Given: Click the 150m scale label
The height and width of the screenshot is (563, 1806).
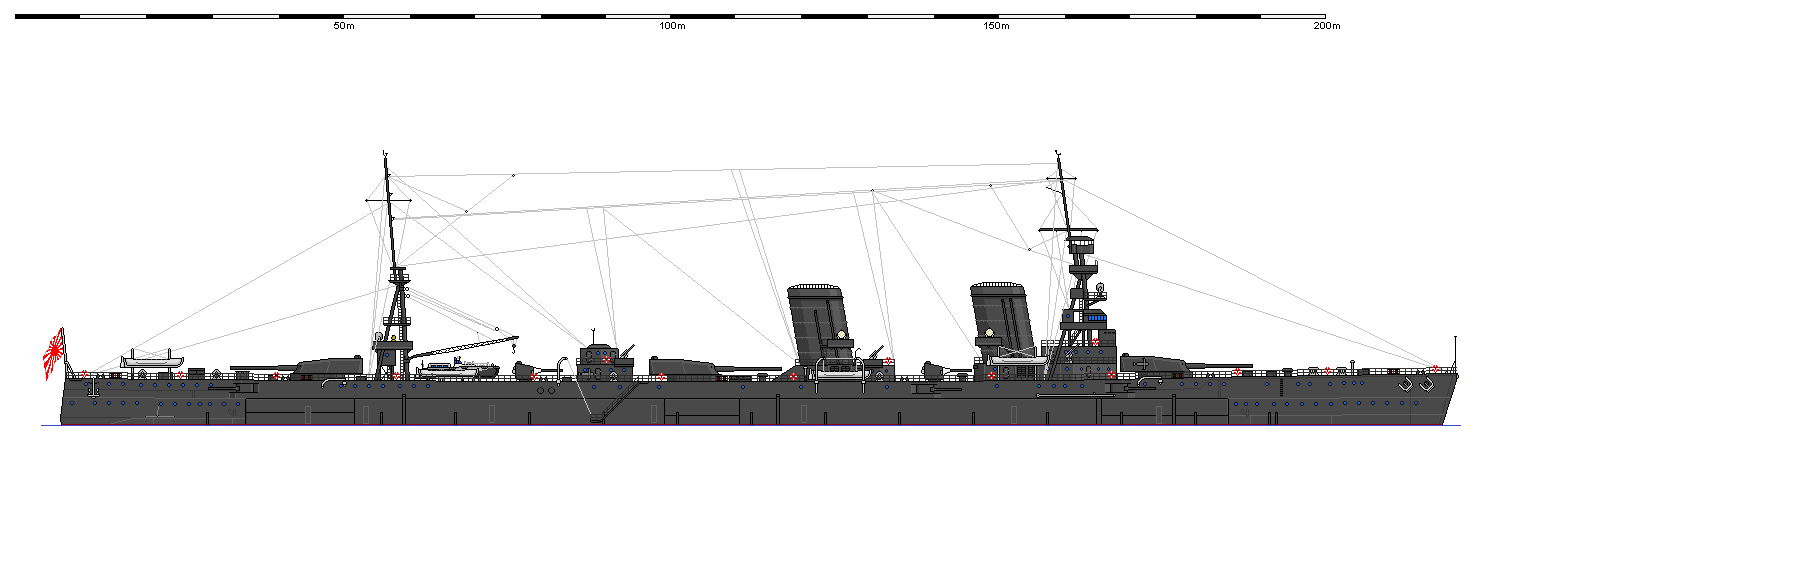Looking at the screenshot, I should click(x=997, y=26).
